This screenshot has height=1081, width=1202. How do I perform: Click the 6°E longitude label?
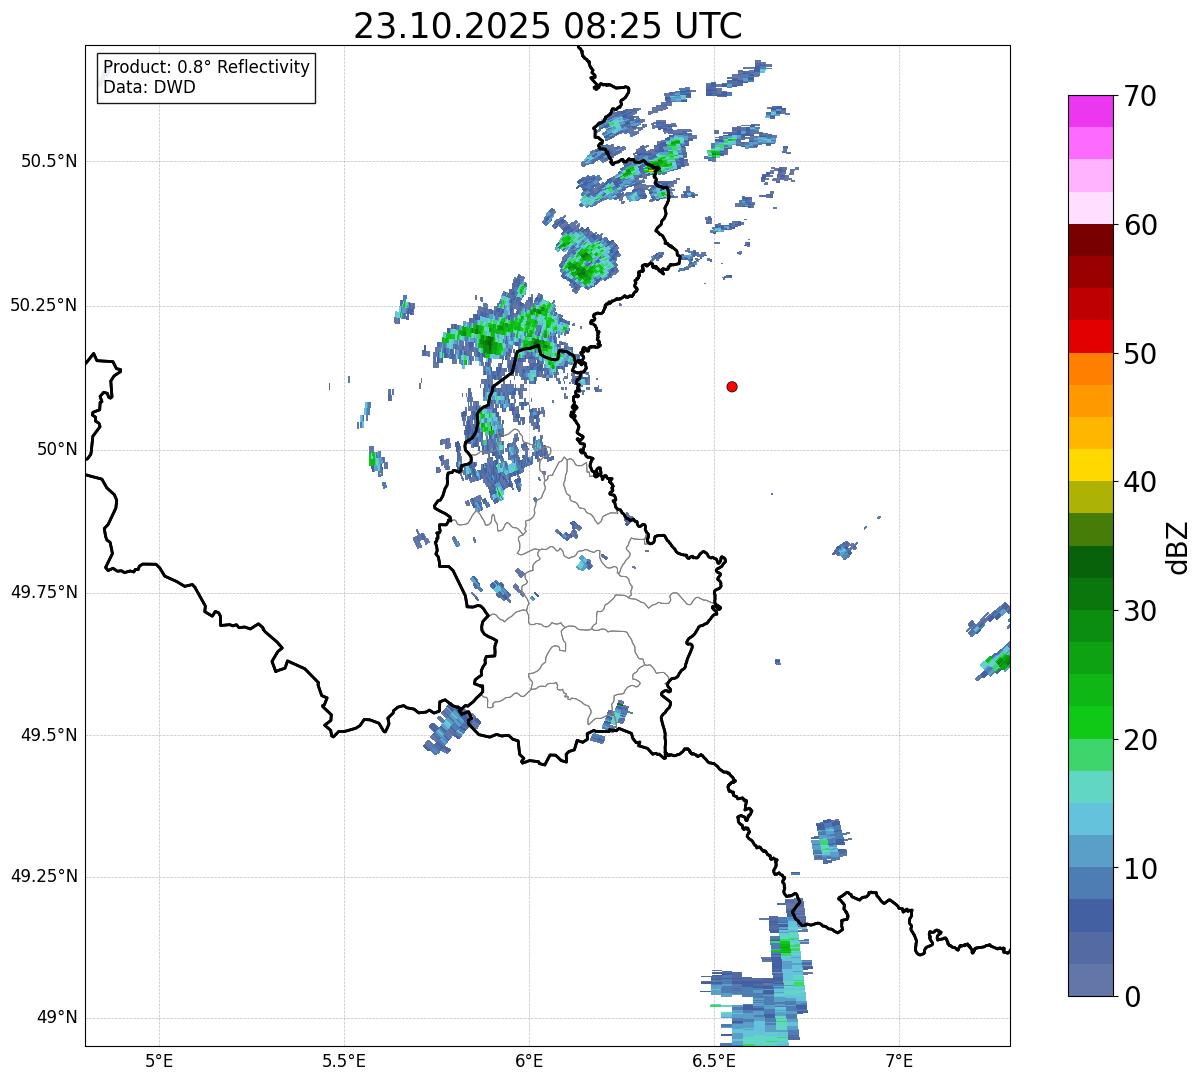(x=529, y=1060)
